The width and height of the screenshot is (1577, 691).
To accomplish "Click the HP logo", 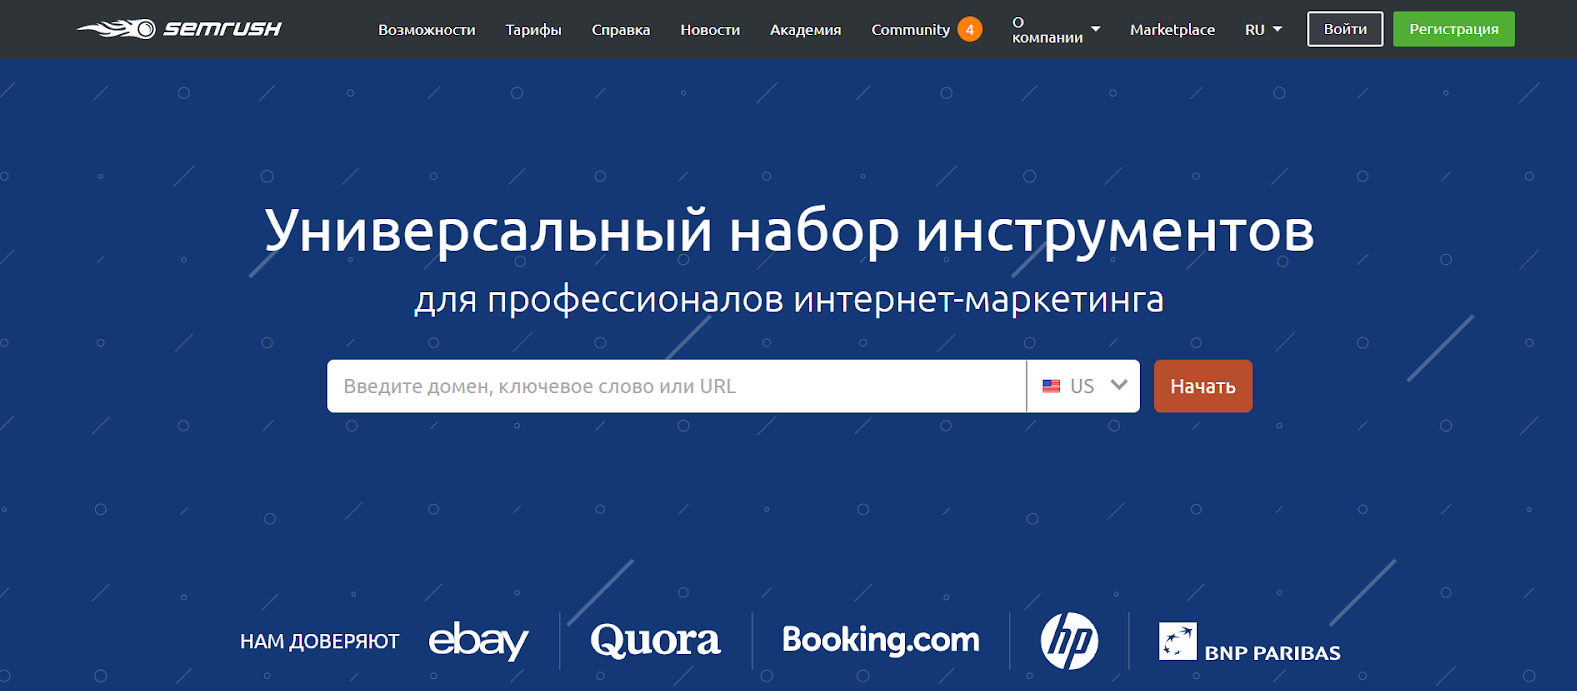I will (1069, 641).
